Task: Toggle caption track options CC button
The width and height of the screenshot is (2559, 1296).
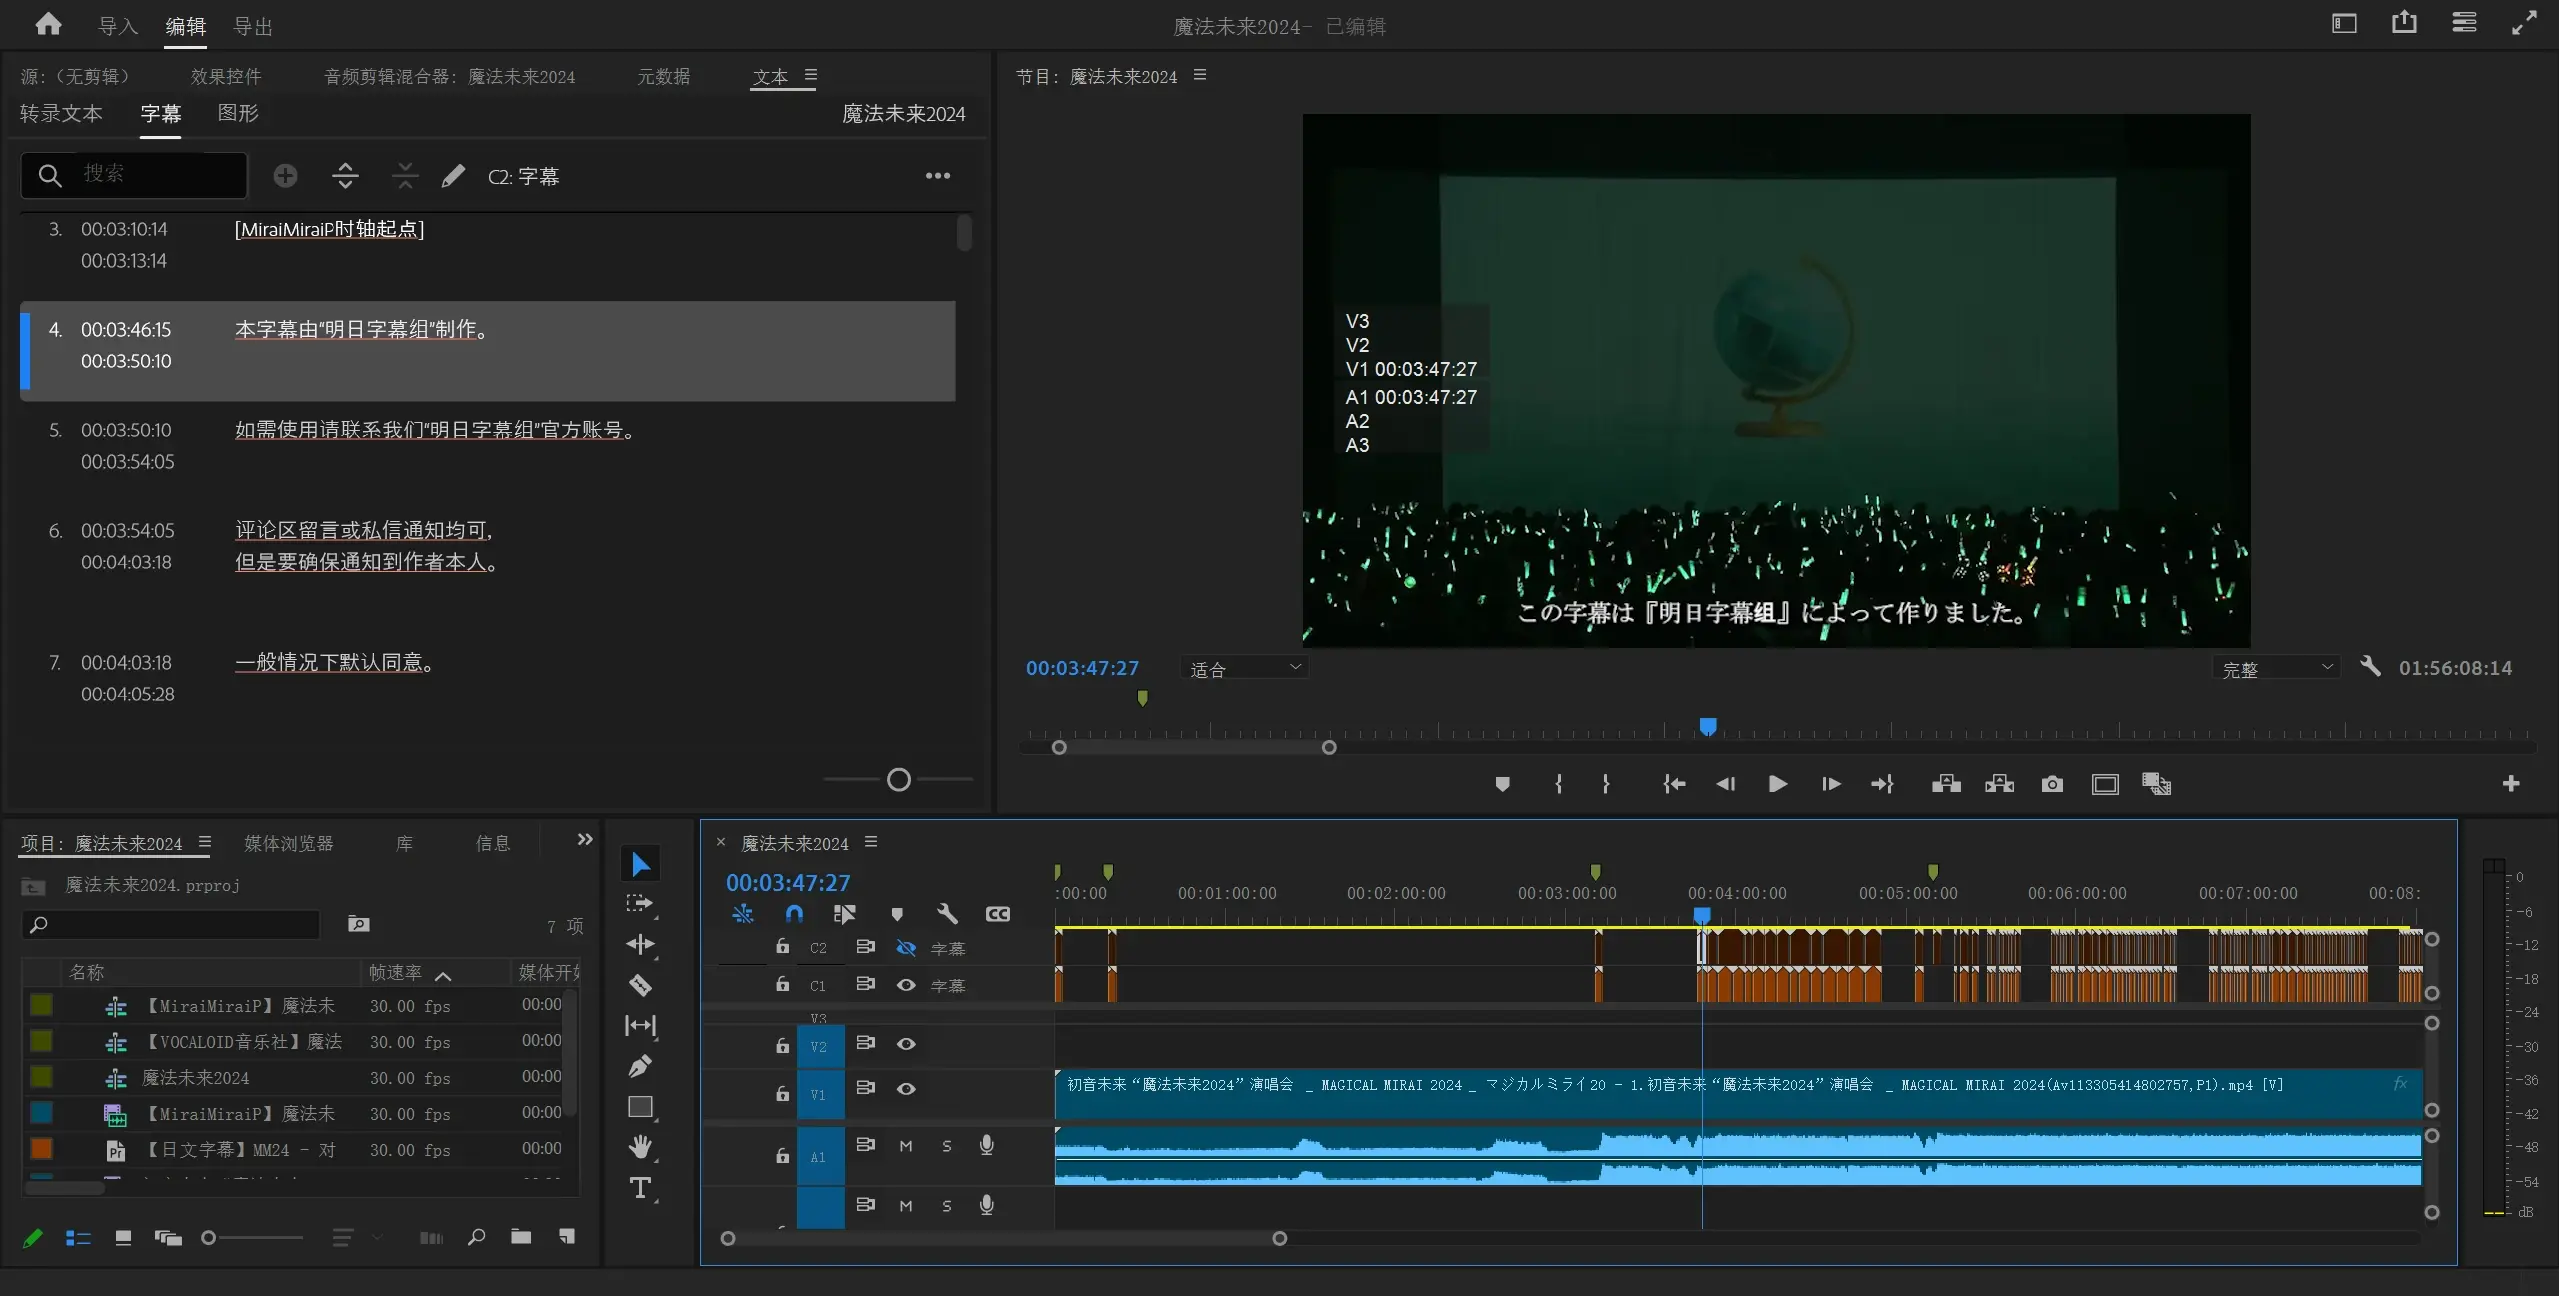Action: [x=997, y=914]
